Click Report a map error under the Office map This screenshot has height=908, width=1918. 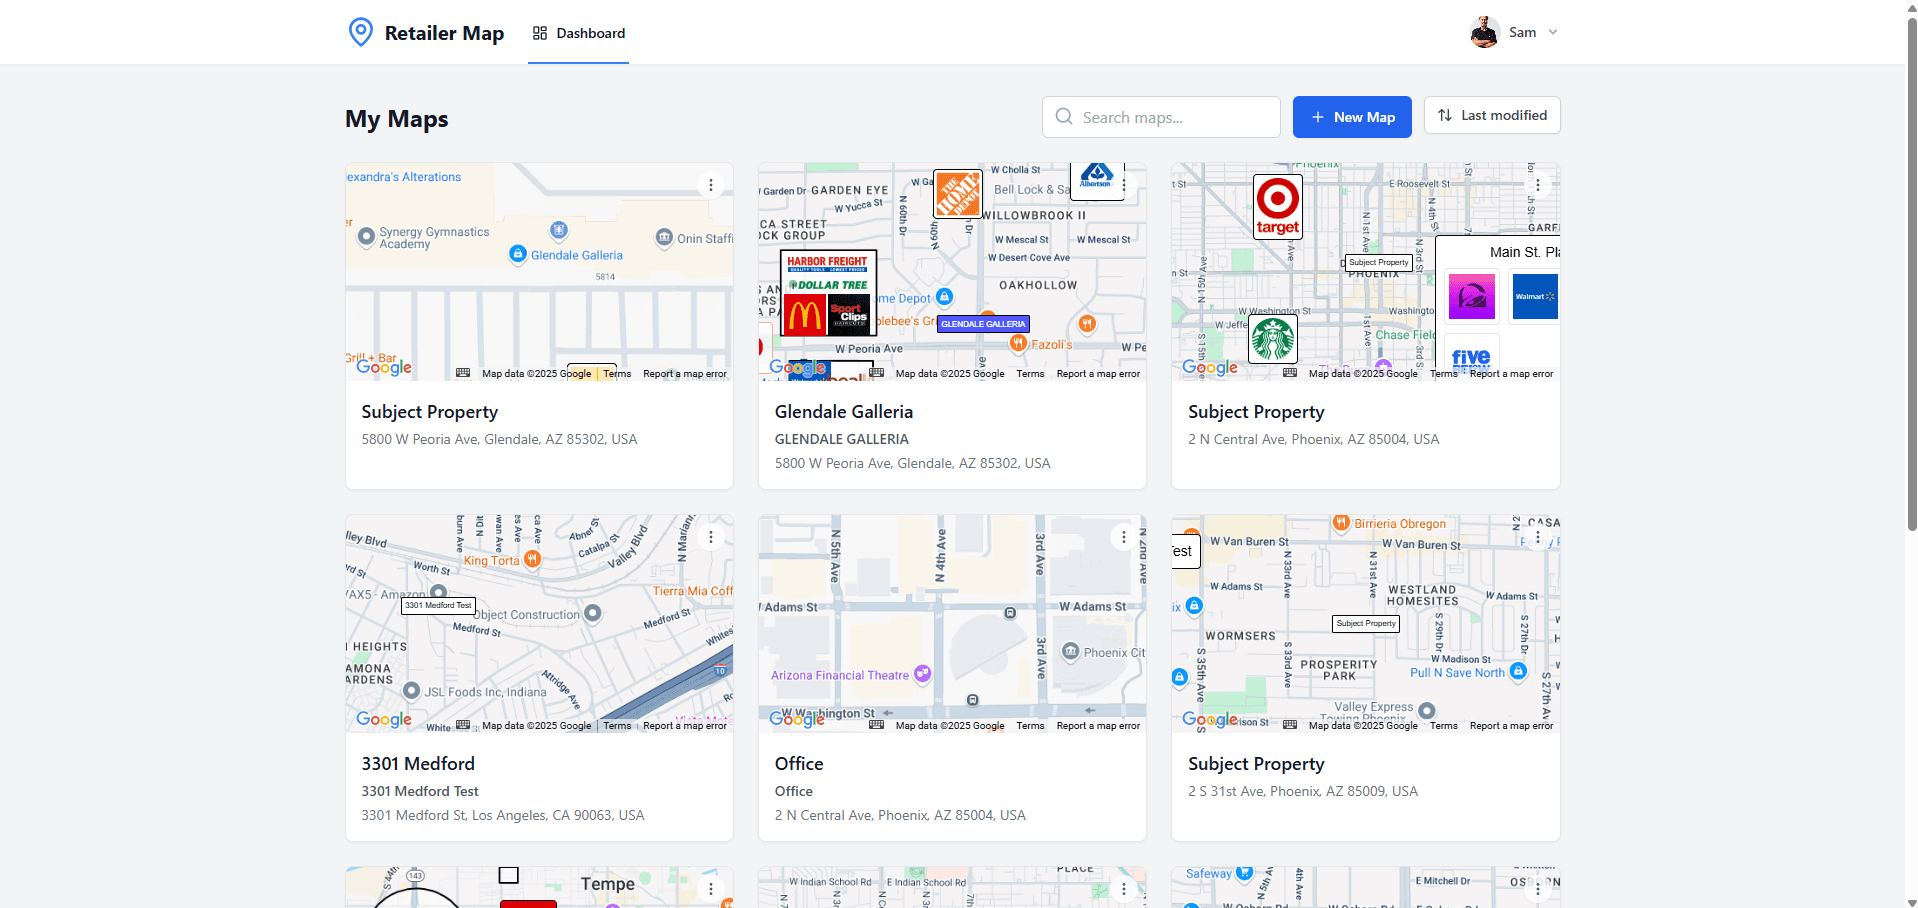tap(1097, 725)
